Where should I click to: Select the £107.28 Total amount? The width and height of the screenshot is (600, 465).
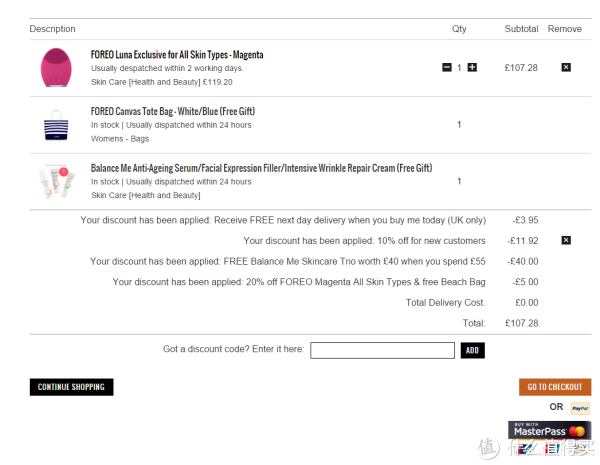coord(522,323)
